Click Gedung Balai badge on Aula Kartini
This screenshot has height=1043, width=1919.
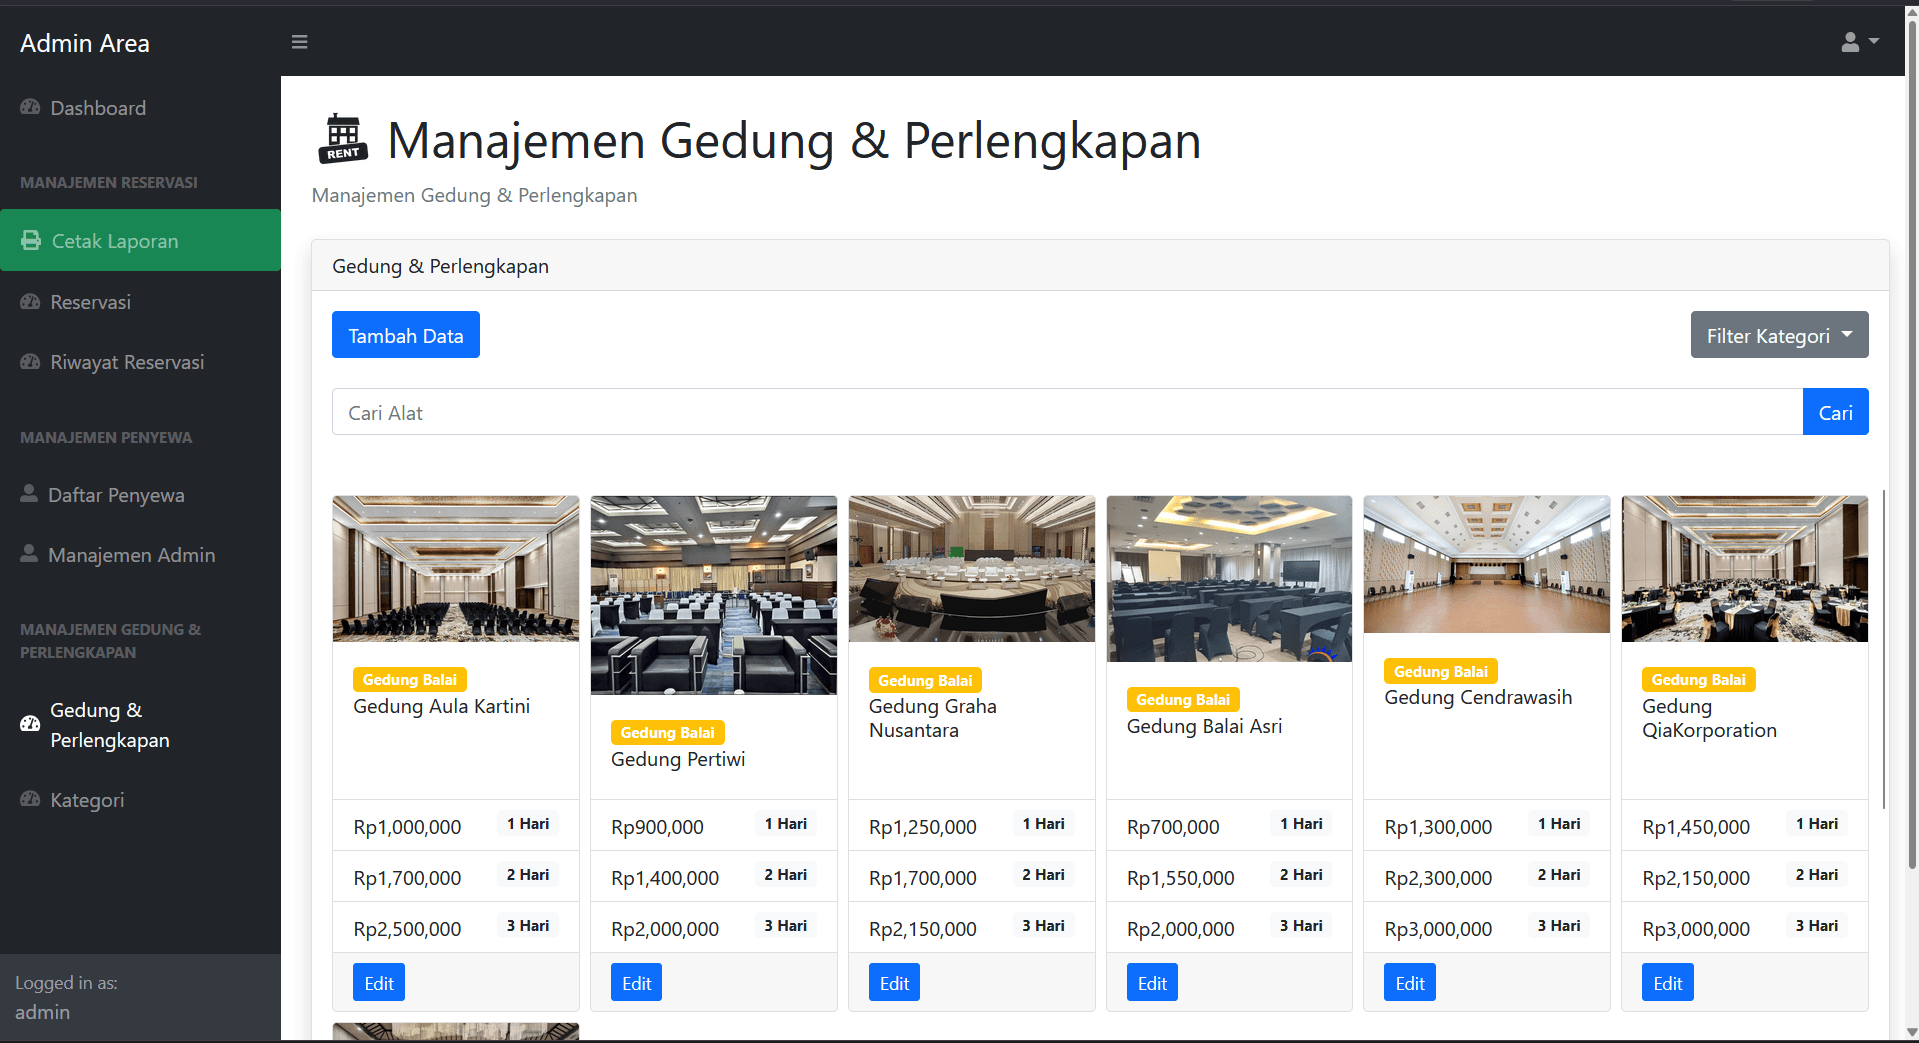point(410,680)
